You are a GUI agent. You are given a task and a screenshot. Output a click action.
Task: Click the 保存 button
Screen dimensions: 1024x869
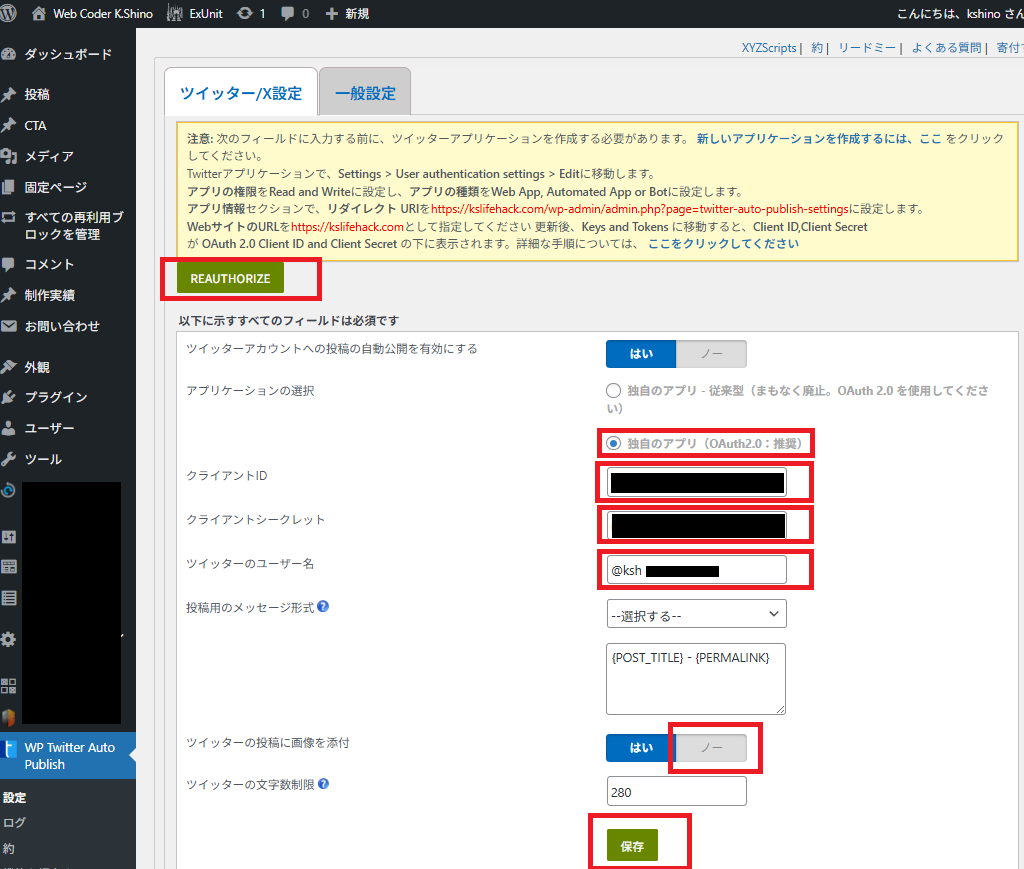(x=632, y=846)
